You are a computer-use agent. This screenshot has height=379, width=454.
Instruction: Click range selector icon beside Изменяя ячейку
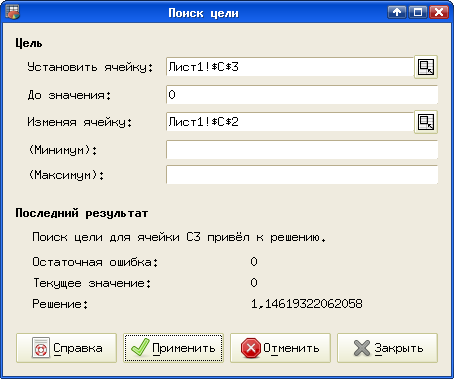click(x=426, y=122)
